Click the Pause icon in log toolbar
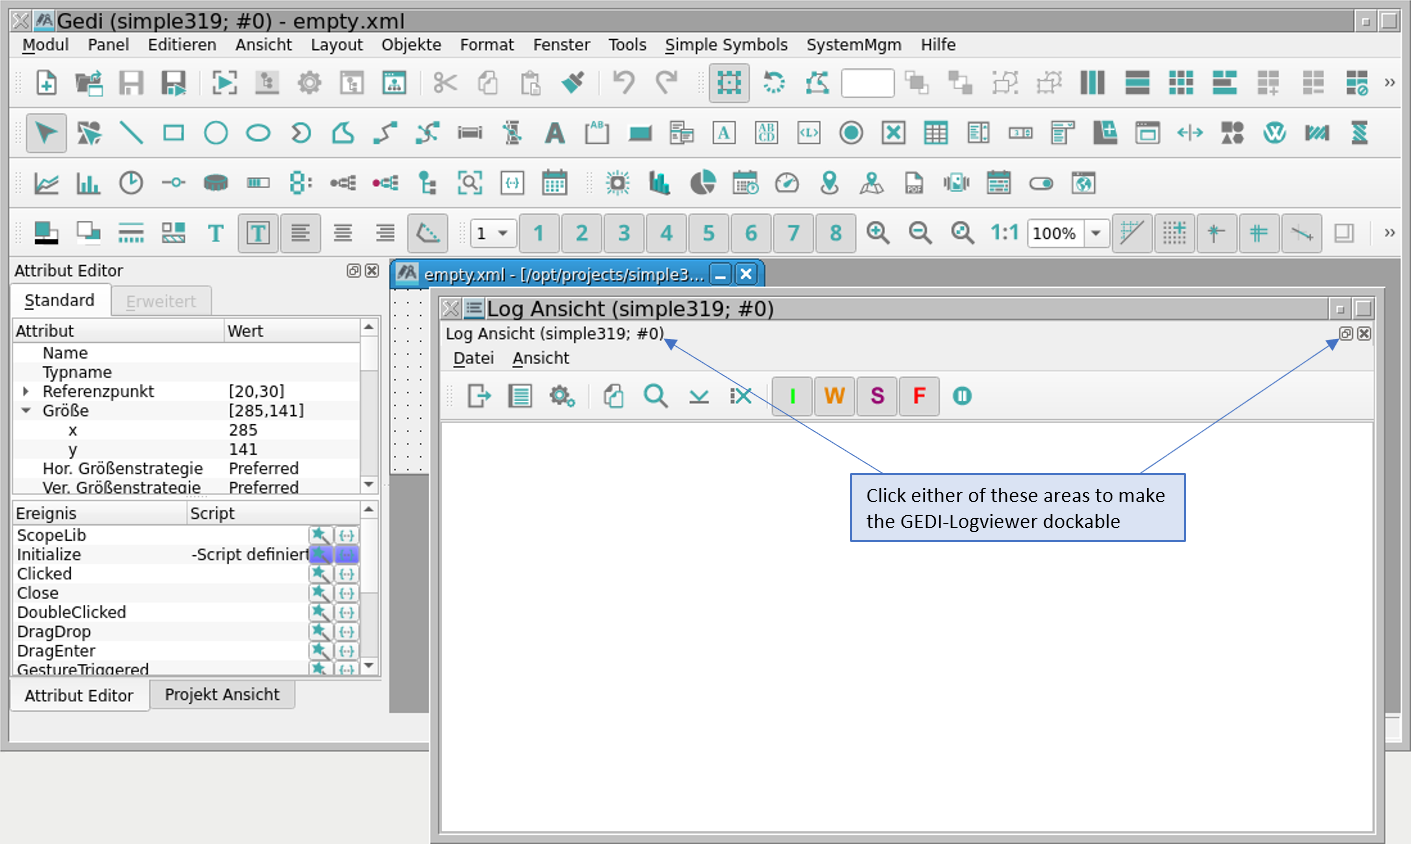The image size is (1411, 844). [x=962, y=396]
